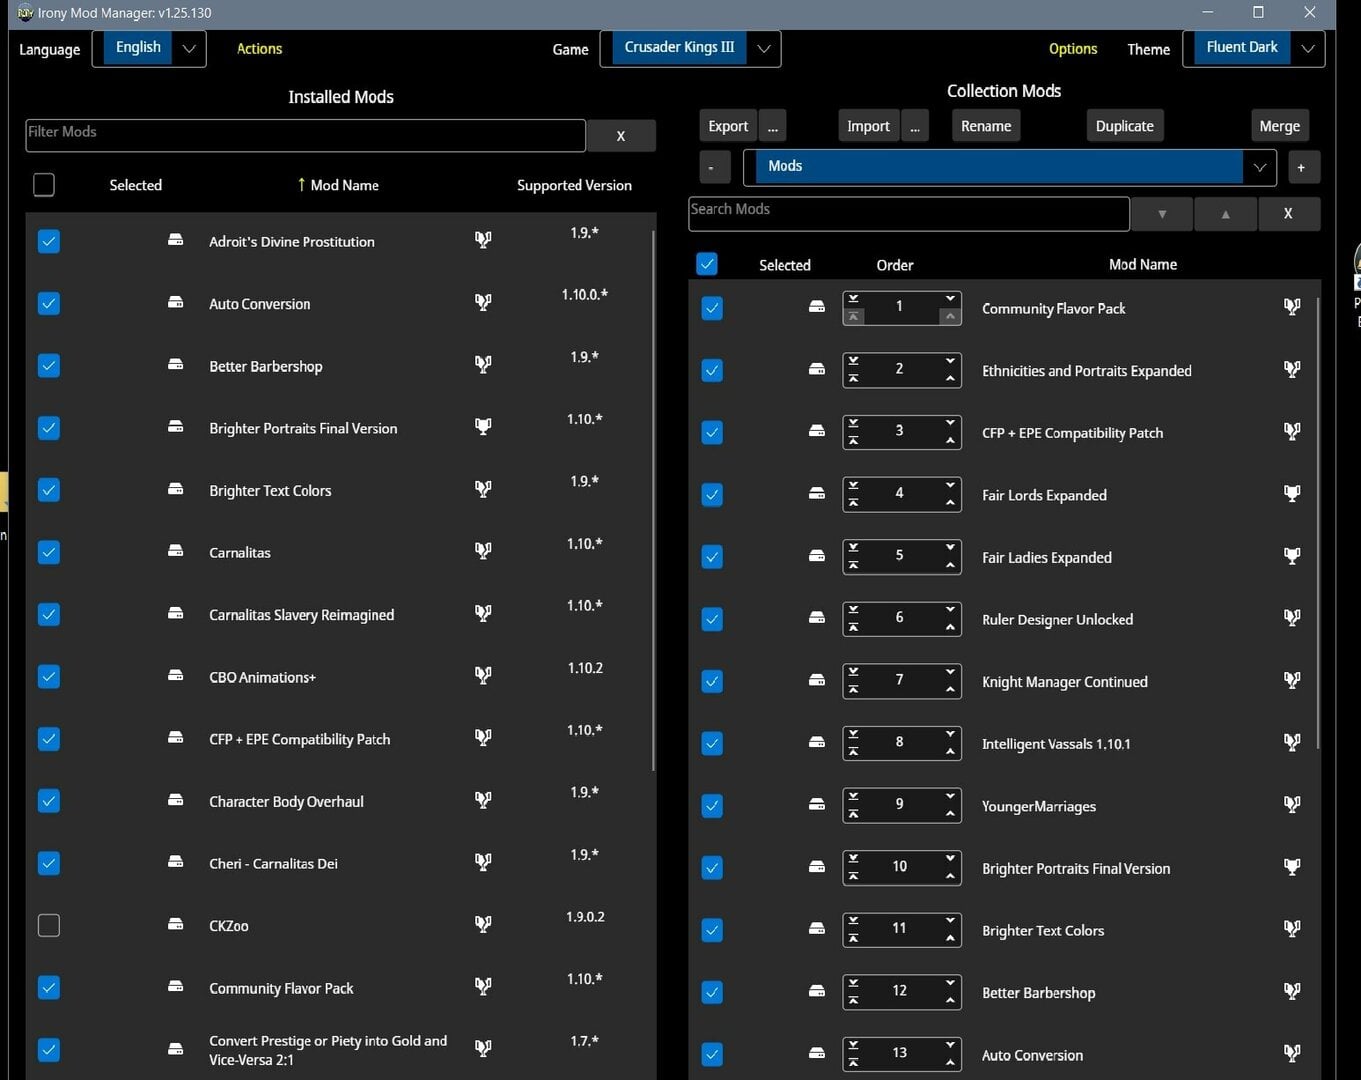Click the drive icon beside CKZoo

[176, 924]
